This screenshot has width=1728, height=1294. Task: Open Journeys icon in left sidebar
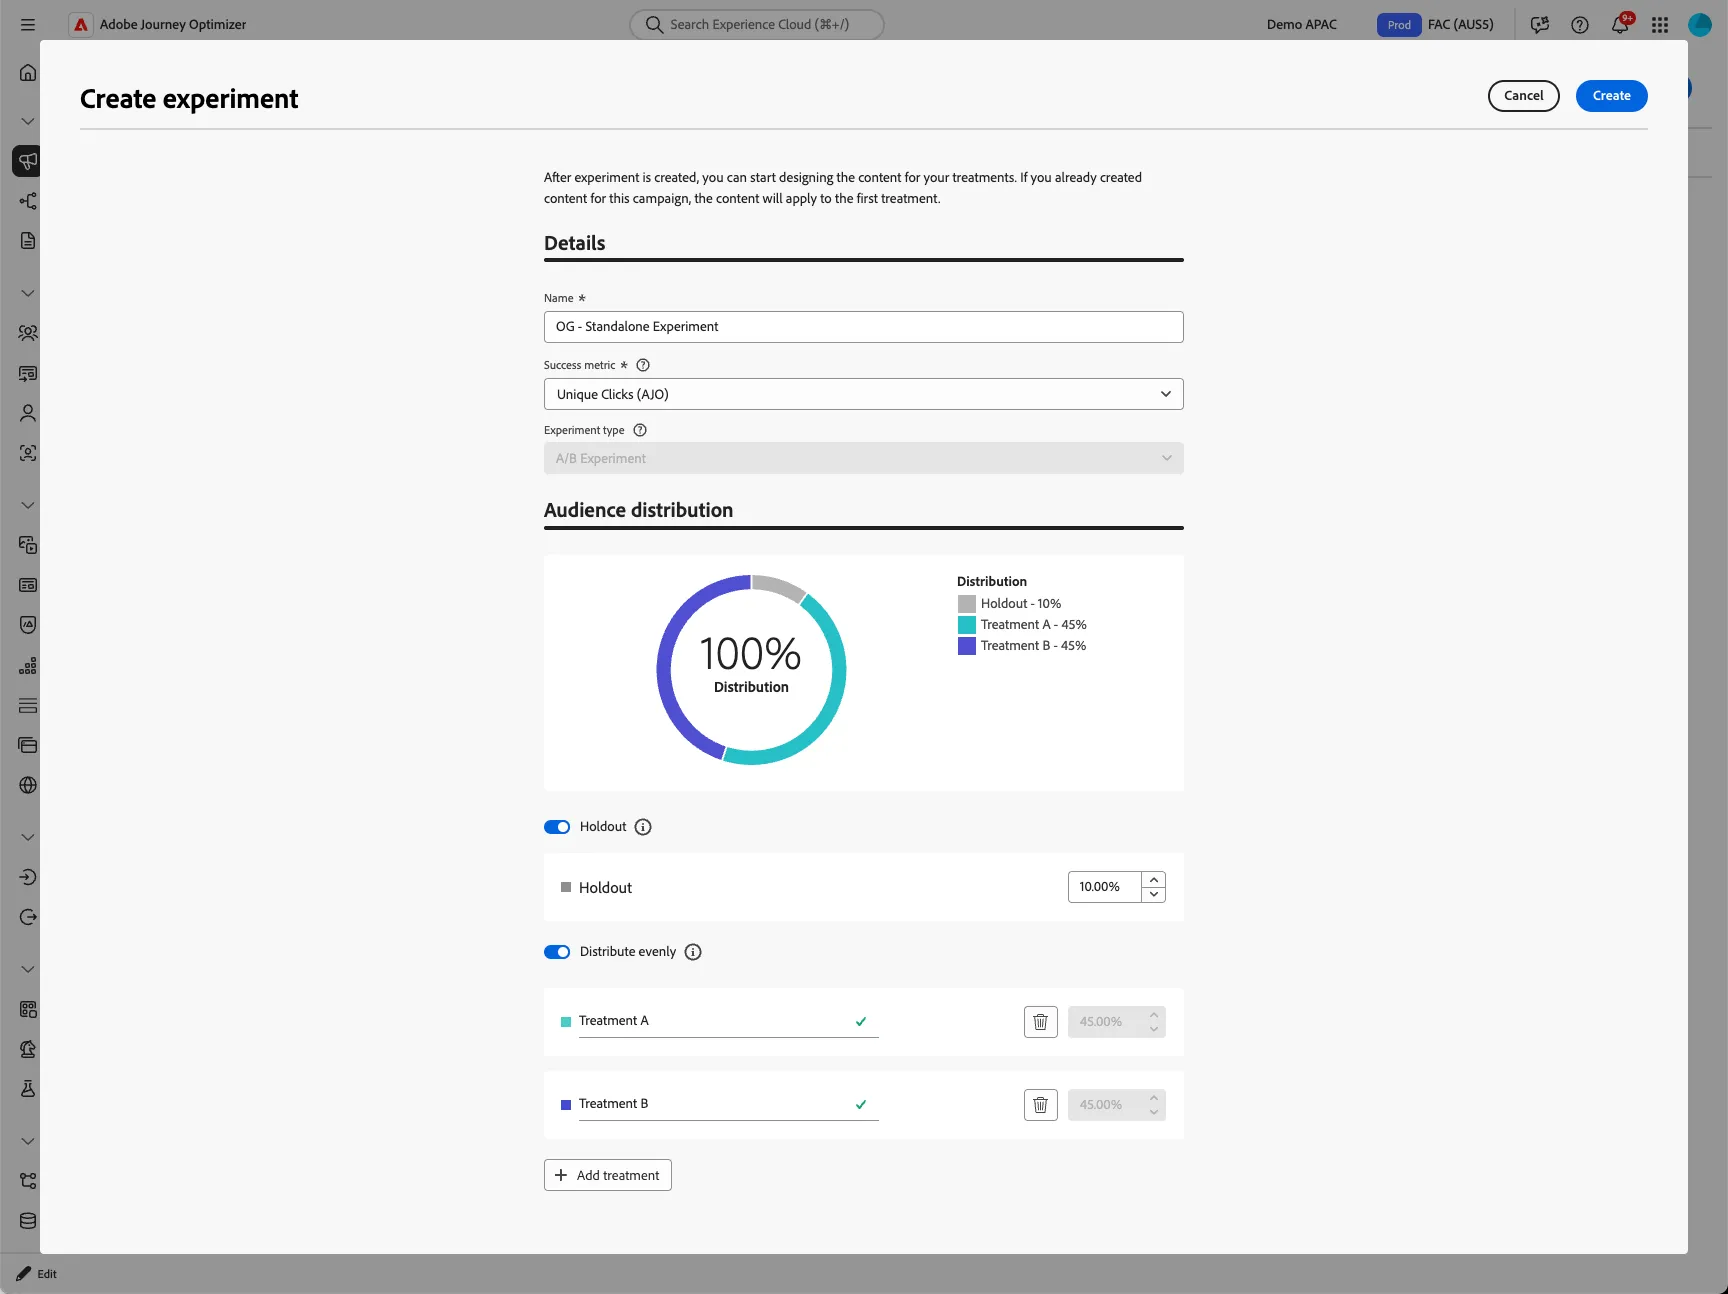click(x=28, y=201)
